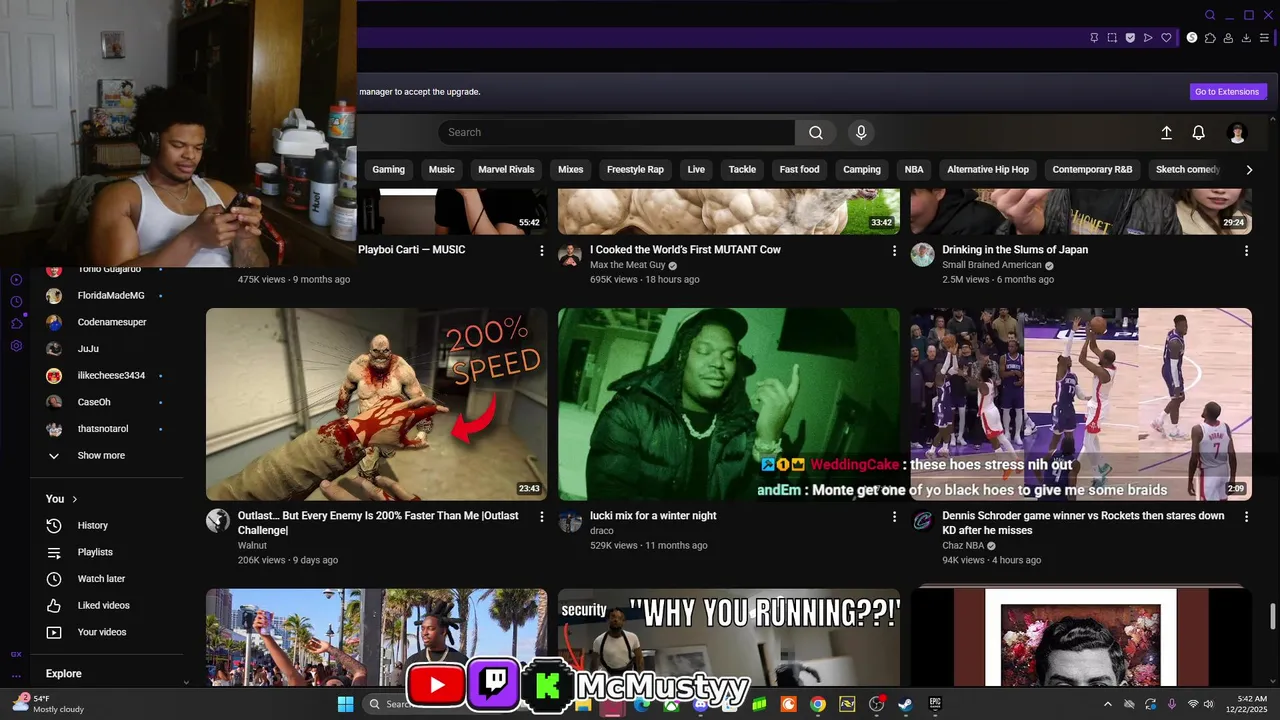Select the Marvel Rivals chip
Image resolution: width=1280 pixels, height=720 pixels.
[506, 170]
